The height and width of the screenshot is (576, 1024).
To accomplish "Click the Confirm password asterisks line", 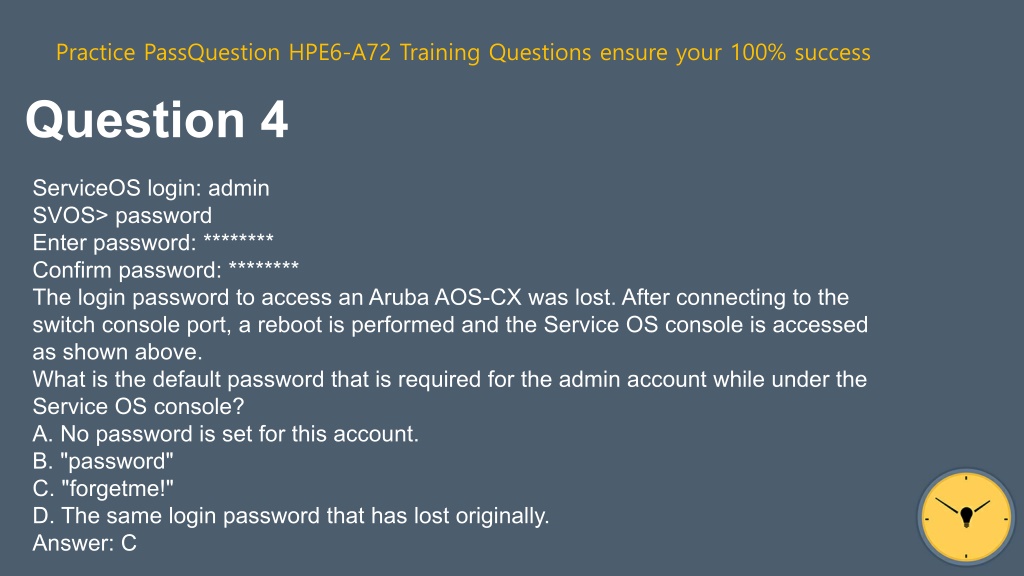I will (166, 270).
